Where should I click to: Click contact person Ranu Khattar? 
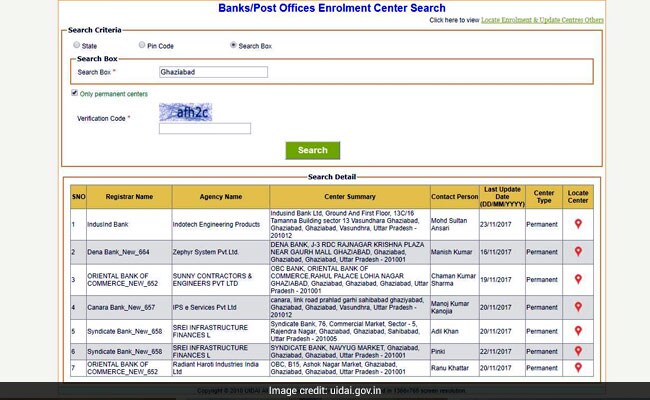point(450,368)
